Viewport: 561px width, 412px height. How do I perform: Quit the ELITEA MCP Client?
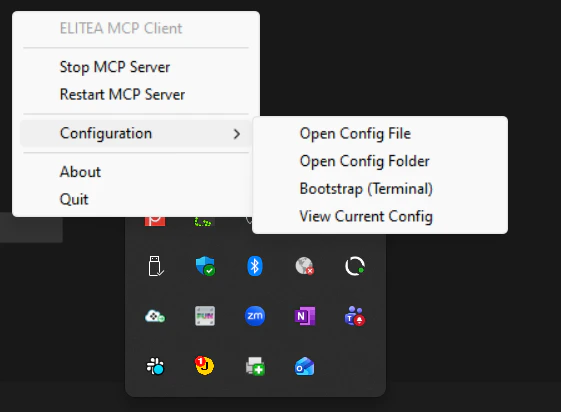[136, 199]
